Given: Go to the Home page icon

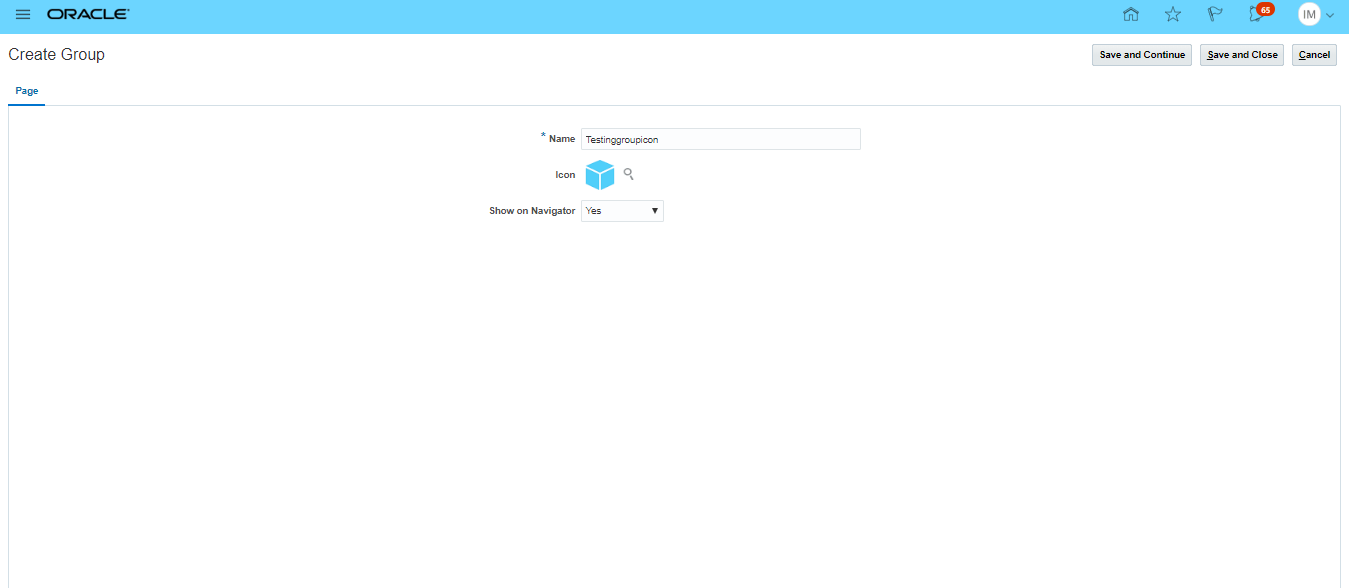Looking at the screenshot, I should 1131,15.
